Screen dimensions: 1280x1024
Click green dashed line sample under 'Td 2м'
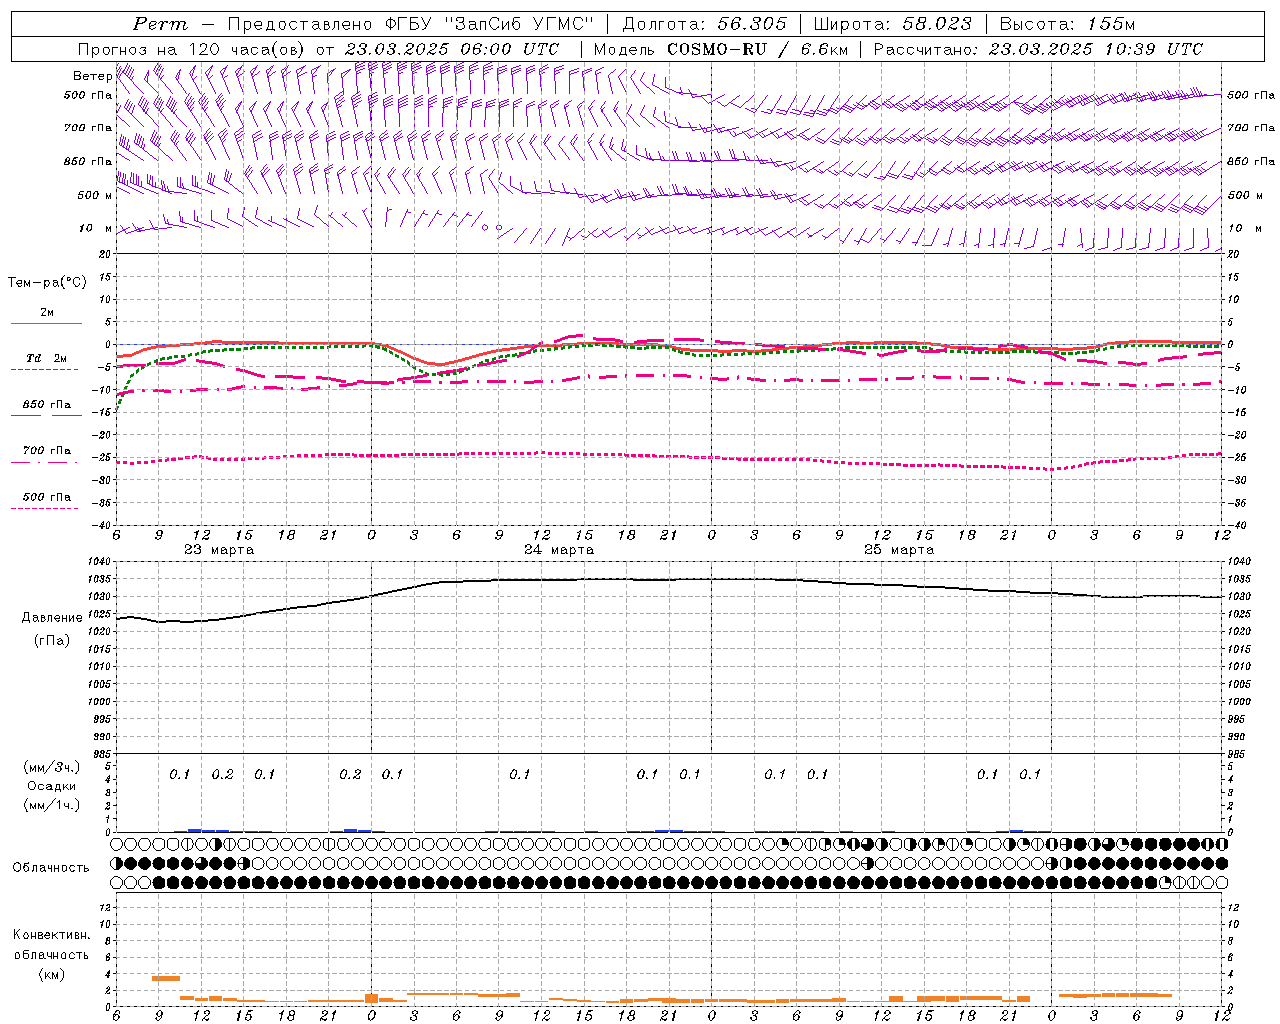click(x=44, y=370)
